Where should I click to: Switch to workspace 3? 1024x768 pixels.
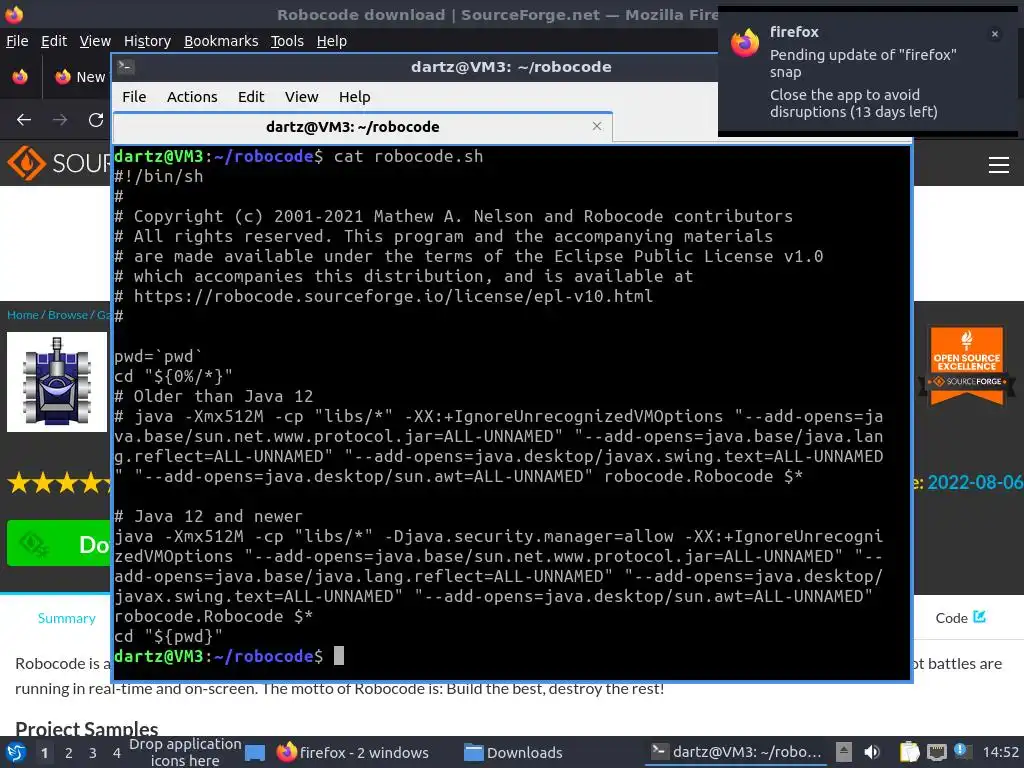tap(93, 753)
